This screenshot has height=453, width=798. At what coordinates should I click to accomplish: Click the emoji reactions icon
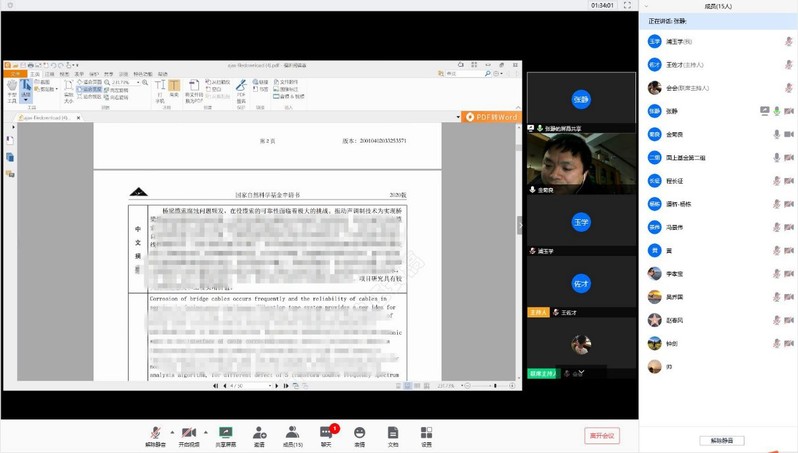click(360, 433)
